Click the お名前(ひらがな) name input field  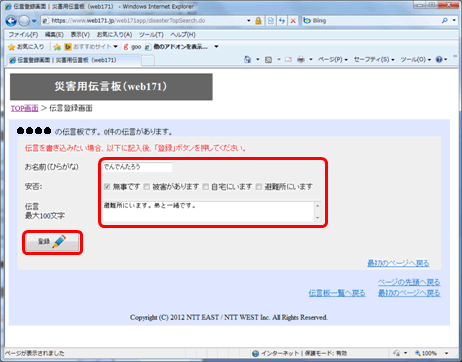(x=137, y=167)
